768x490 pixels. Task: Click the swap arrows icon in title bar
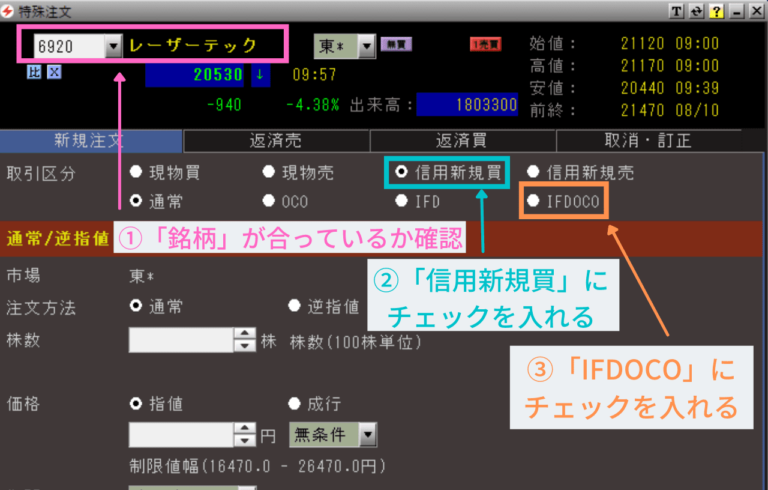(696, 11)
